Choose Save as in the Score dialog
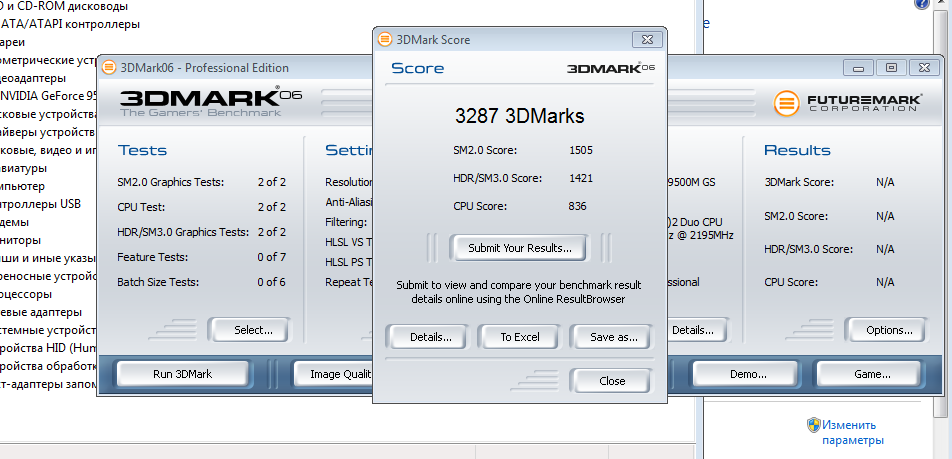The width and height of the screenshot is (952, 459). click(613, 337)
